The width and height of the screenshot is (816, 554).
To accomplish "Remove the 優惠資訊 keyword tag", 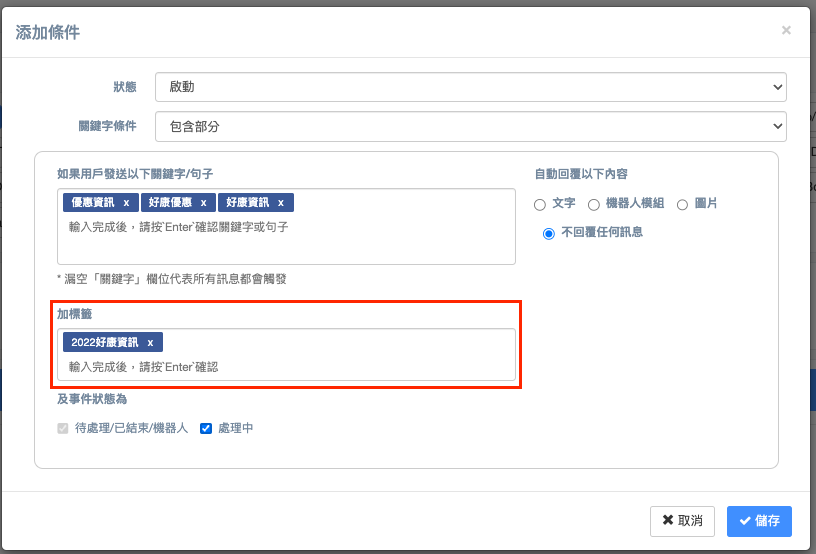I will click(126, 203).
